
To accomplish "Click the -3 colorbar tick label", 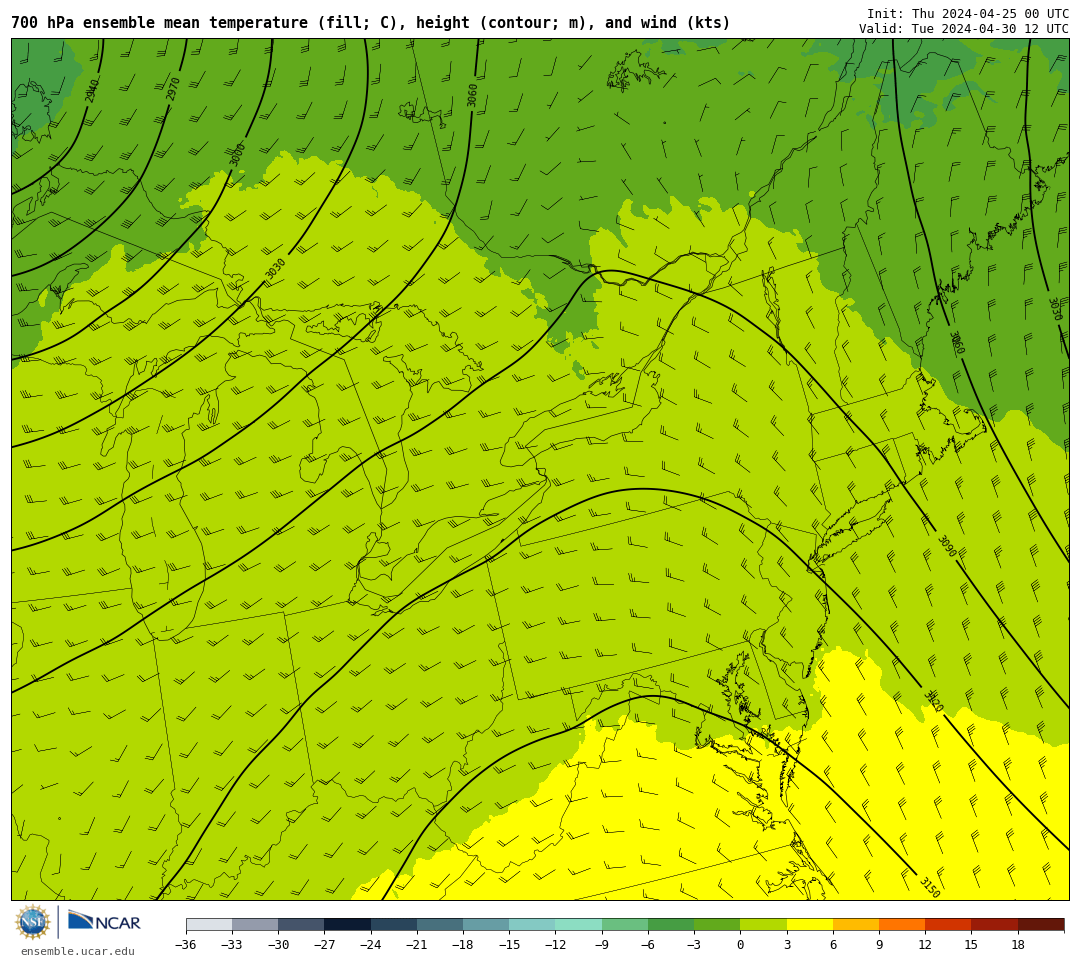I will [694, 944].
